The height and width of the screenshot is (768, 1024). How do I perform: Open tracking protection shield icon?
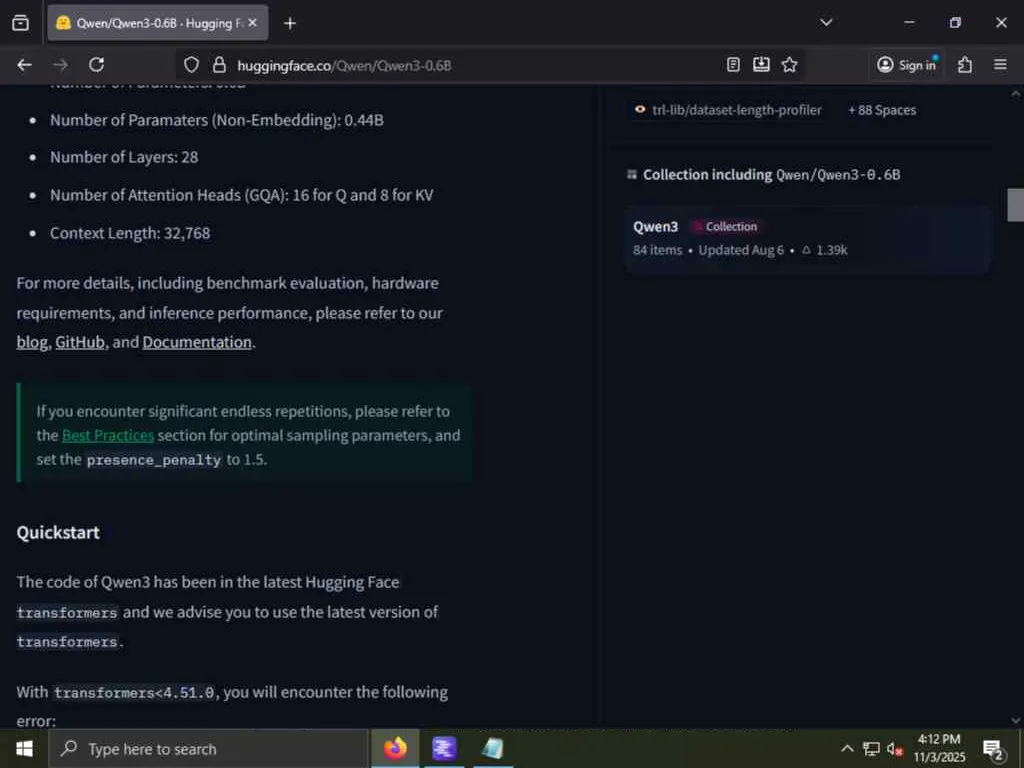[191, 65]
